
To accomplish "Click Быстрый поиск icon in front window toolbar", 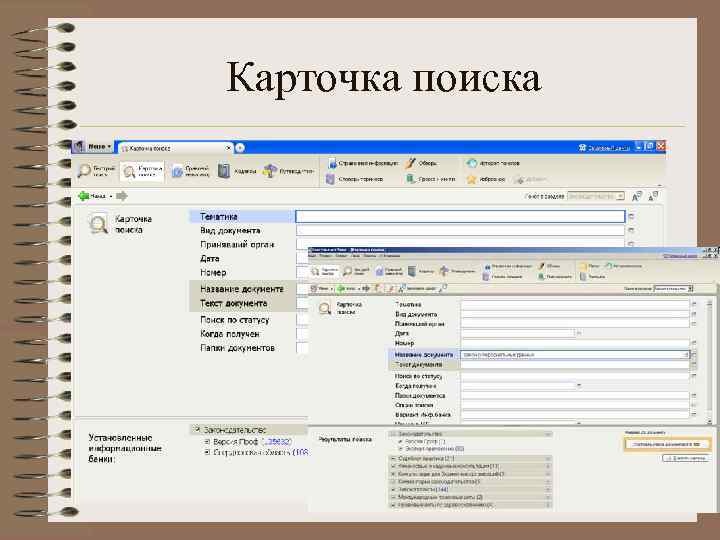I will (348, 271).
